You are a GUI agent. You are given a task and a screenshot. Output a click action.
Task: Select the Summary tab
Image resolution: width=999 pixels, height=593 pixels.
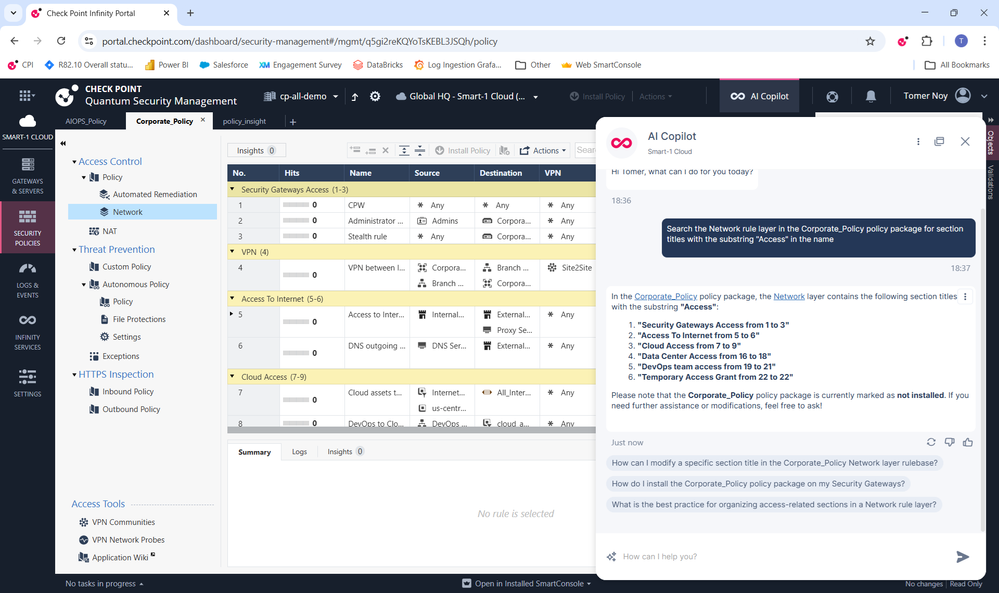pos(254,452)
